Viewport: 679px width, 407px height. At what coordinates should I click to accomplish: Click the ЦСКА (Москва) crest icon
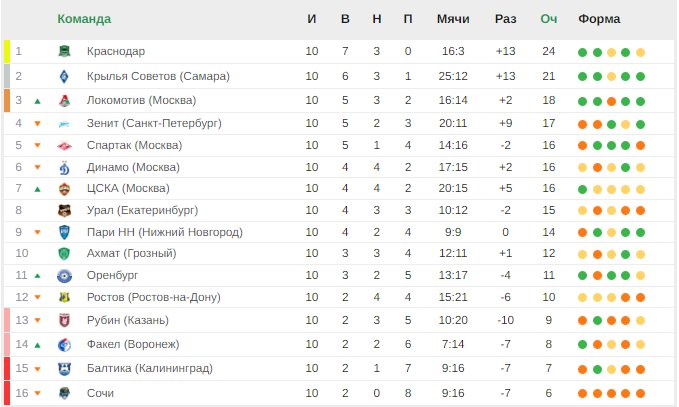click(x=64, y=189)
